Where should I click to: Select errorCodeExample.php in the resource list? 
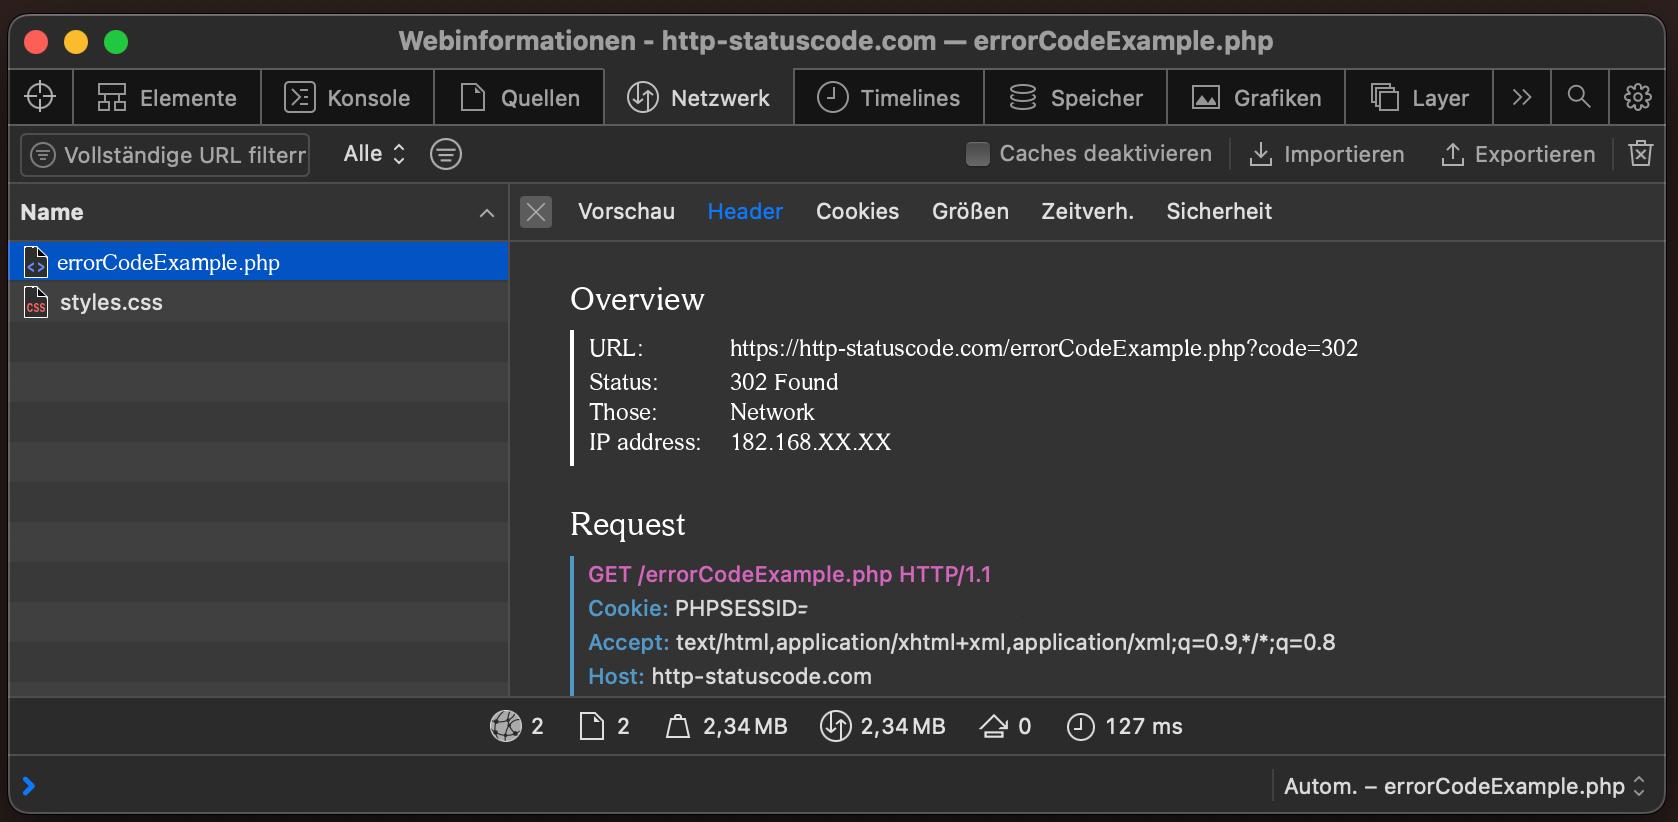[x=259, y=262]
